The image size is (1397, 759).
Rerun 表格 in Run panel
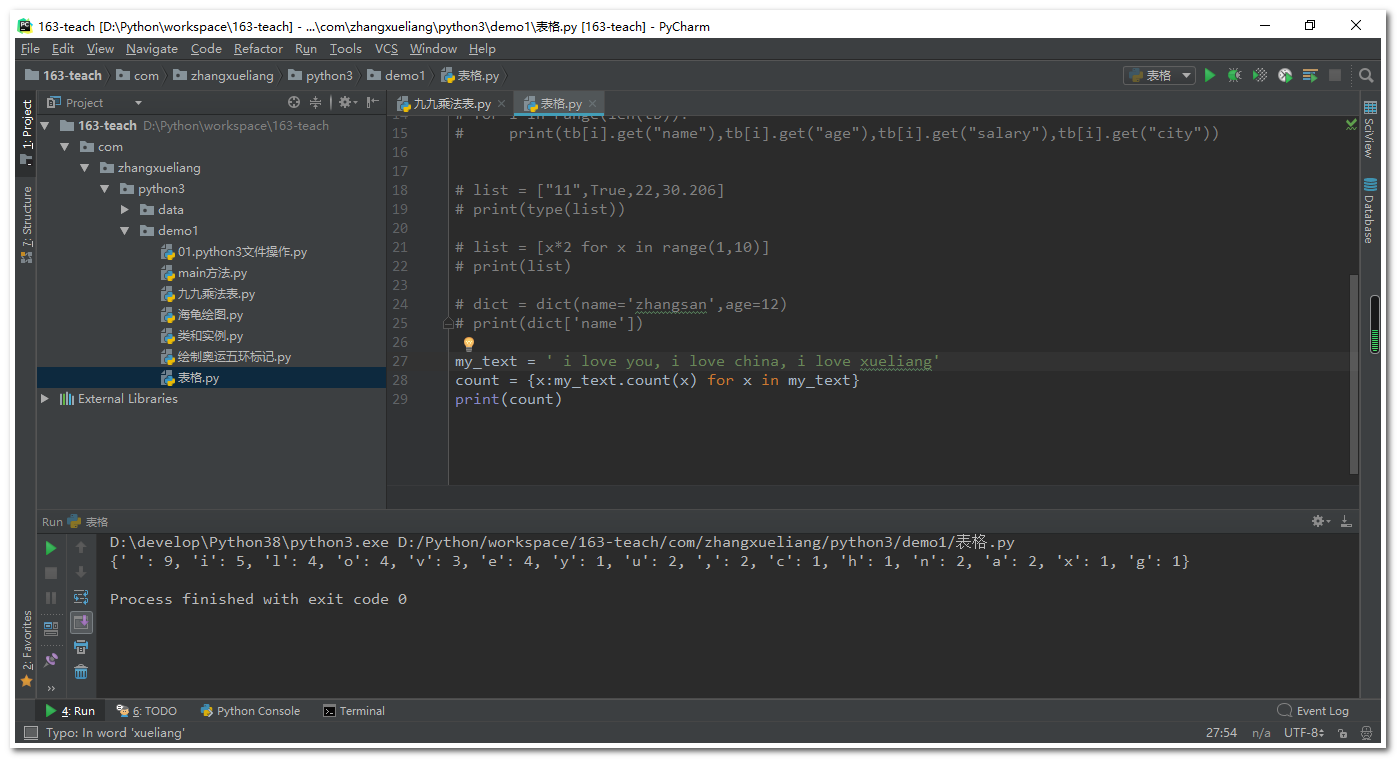point(51,548)
